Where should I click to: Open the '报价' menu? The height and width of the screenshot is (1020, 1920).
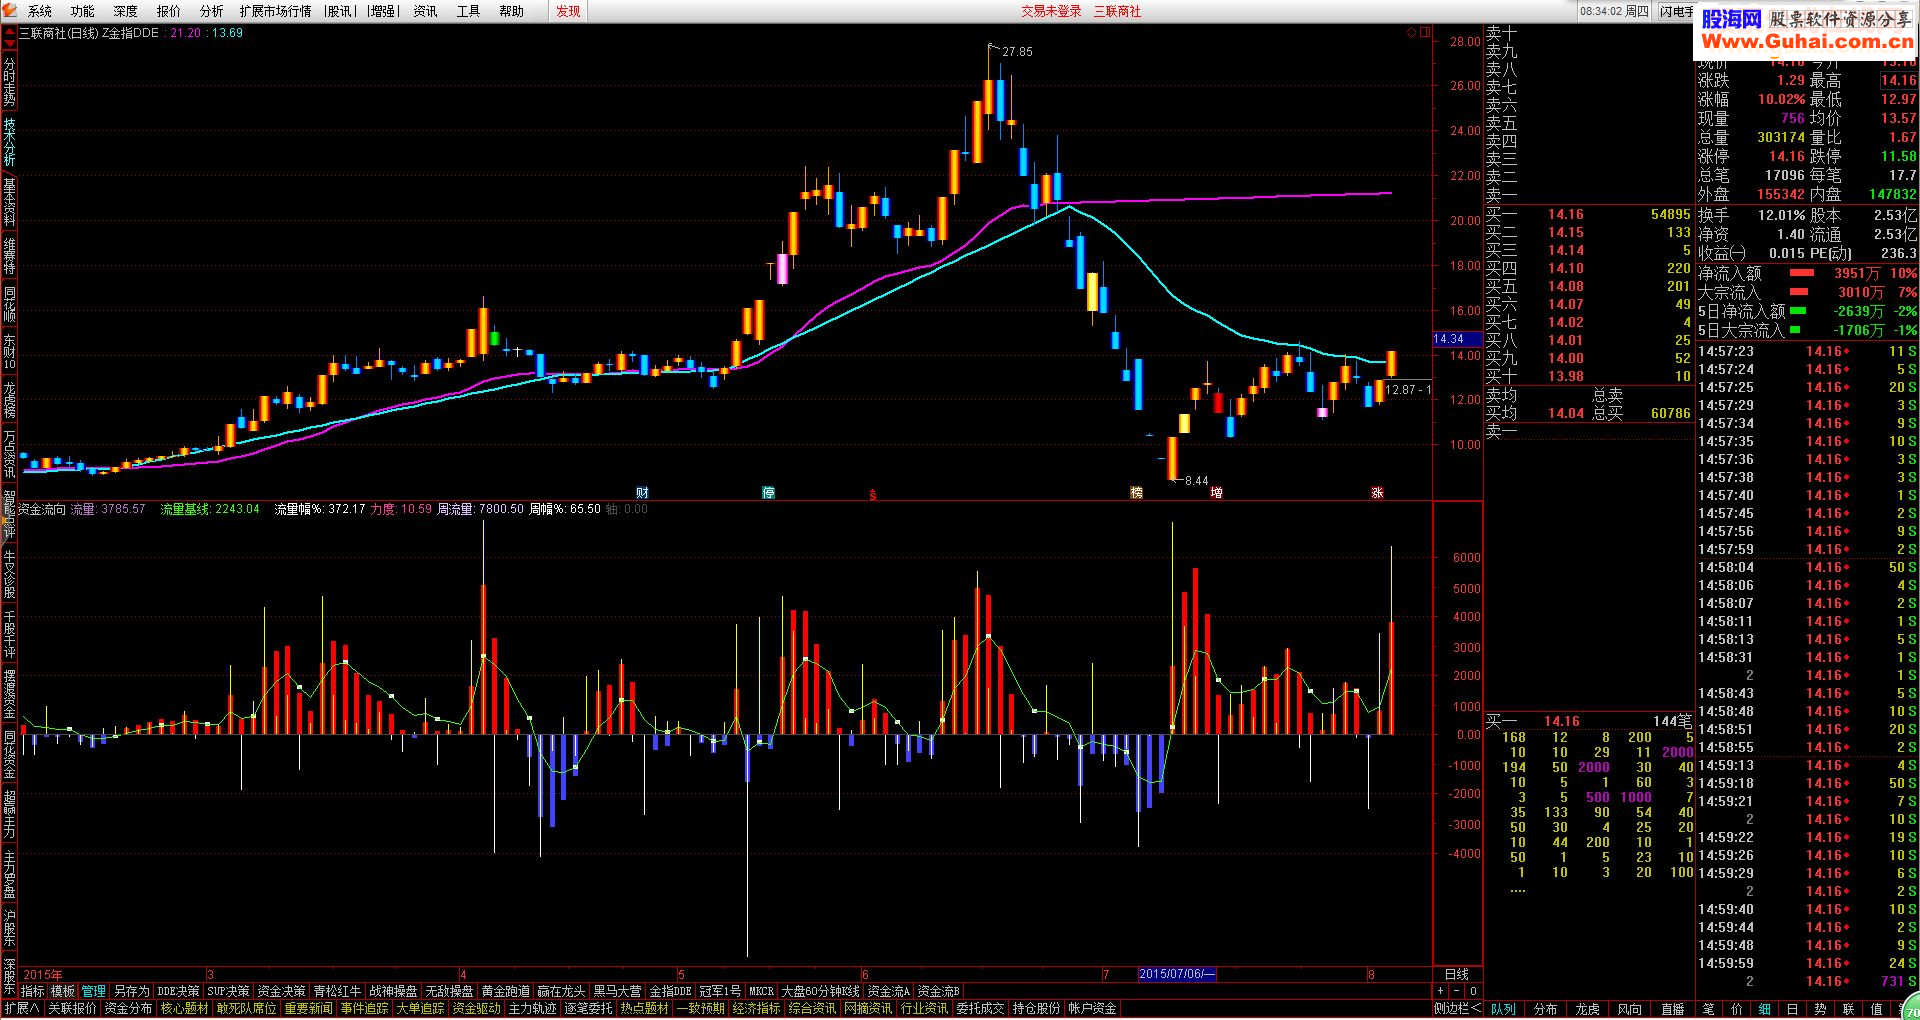coord(169,11)
